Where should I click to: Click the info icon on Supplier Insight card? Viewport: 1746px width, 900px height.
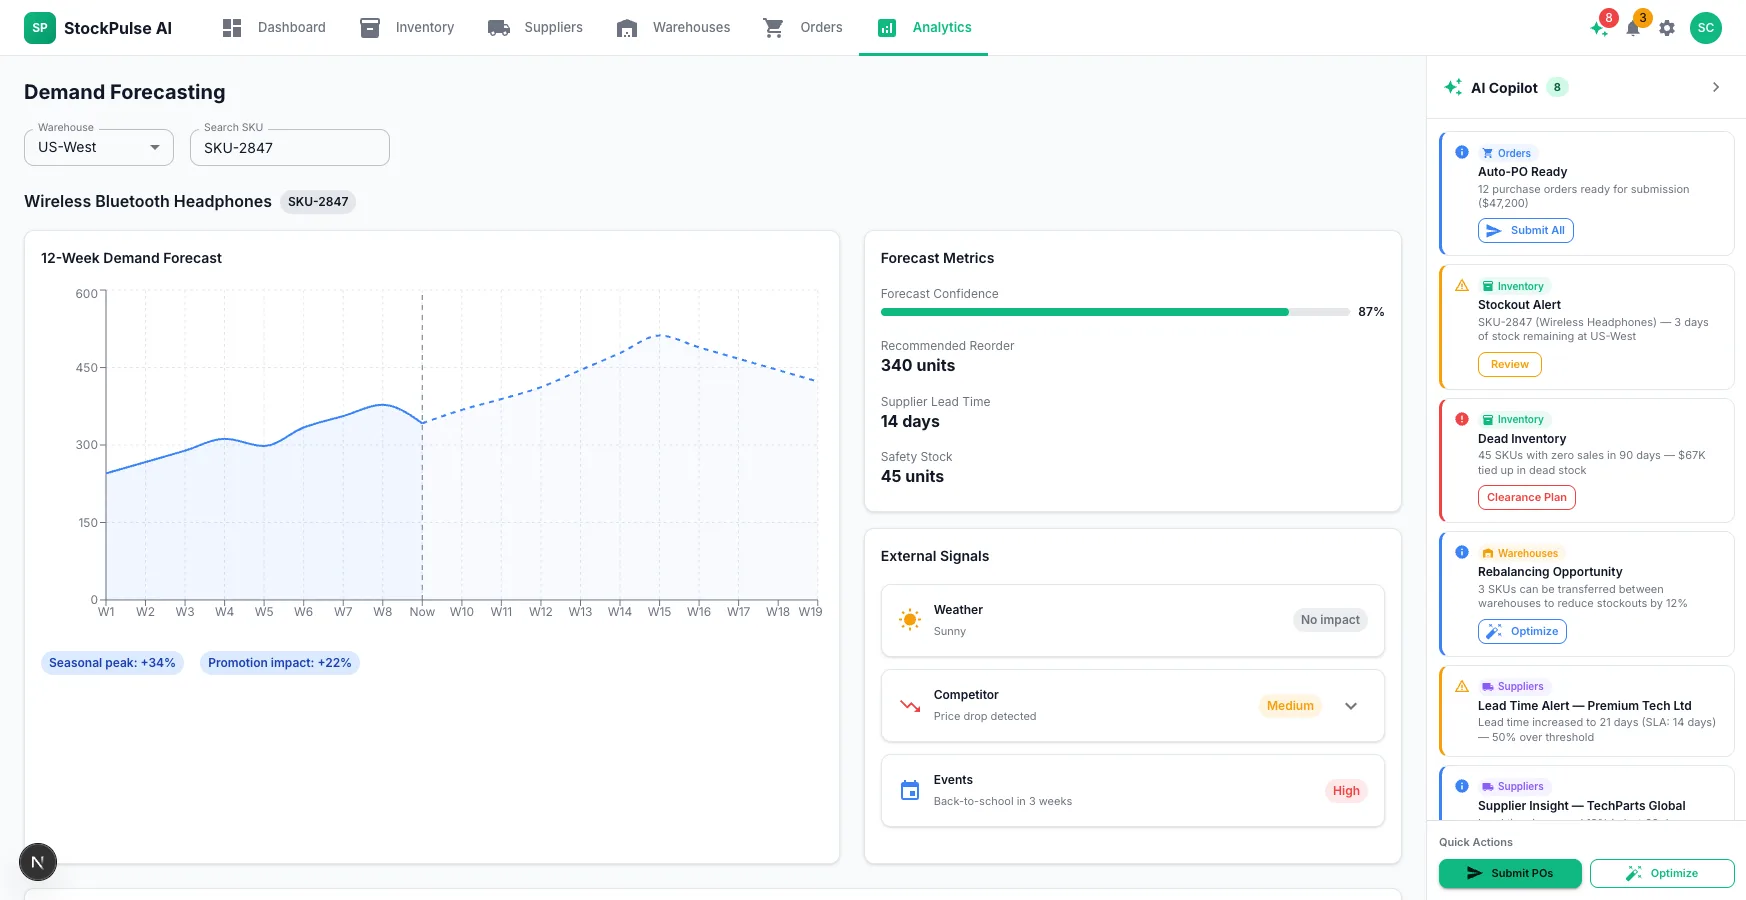tap(1462, 786)
